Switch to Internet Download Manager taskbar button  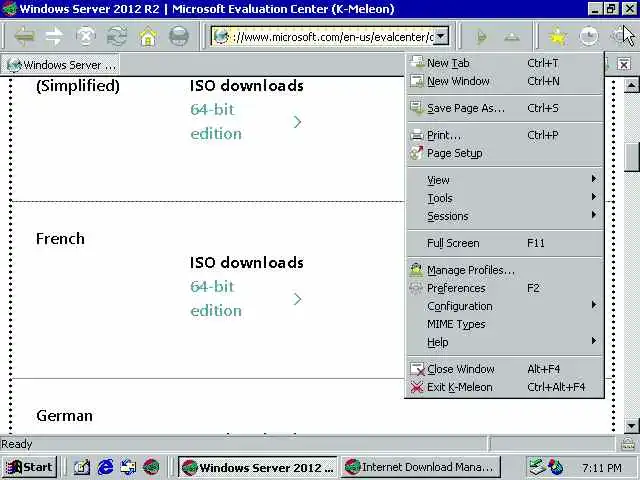point(420,467)
